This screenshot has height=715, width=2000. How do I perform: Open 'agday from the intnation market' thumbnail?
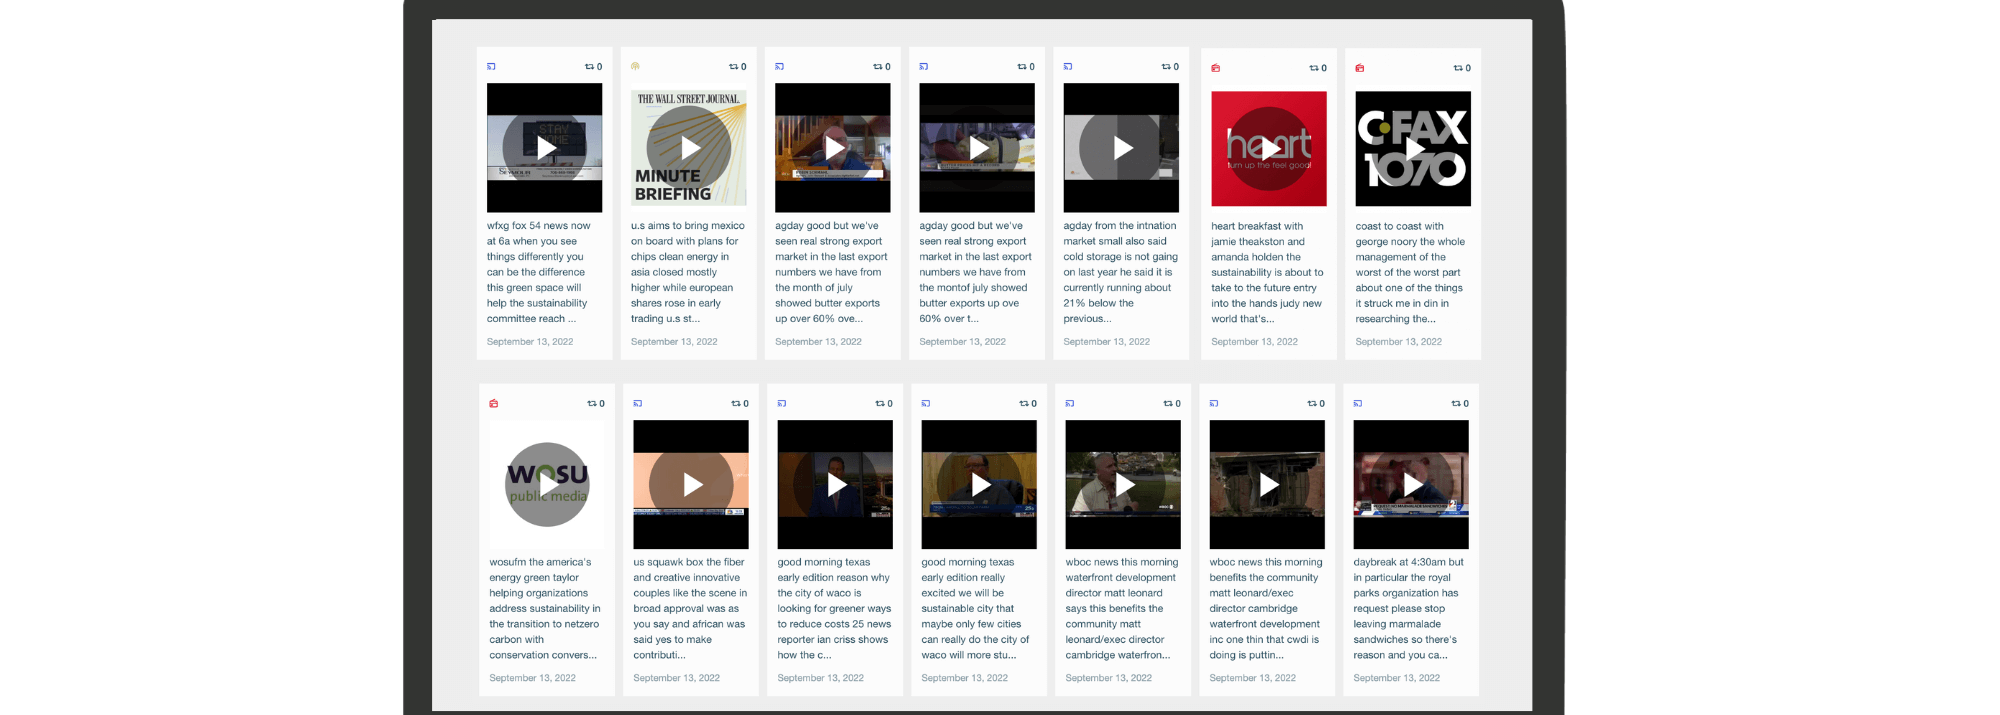[x=1121, y=148]
